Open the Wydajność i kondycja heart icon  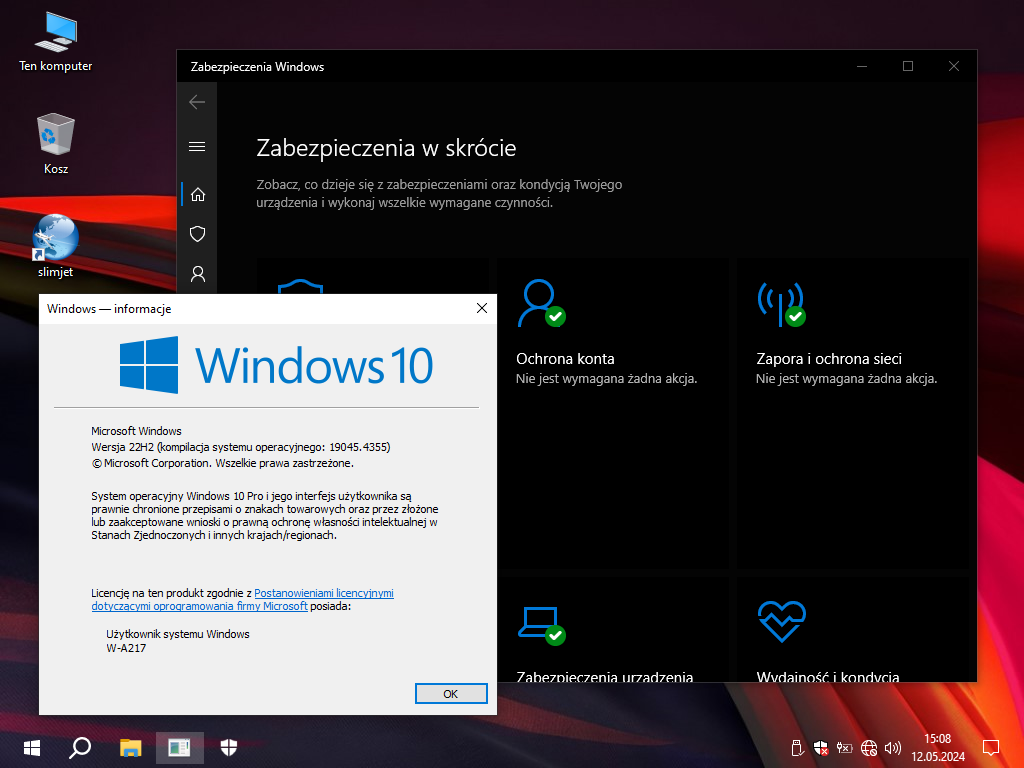pos(781,622)
